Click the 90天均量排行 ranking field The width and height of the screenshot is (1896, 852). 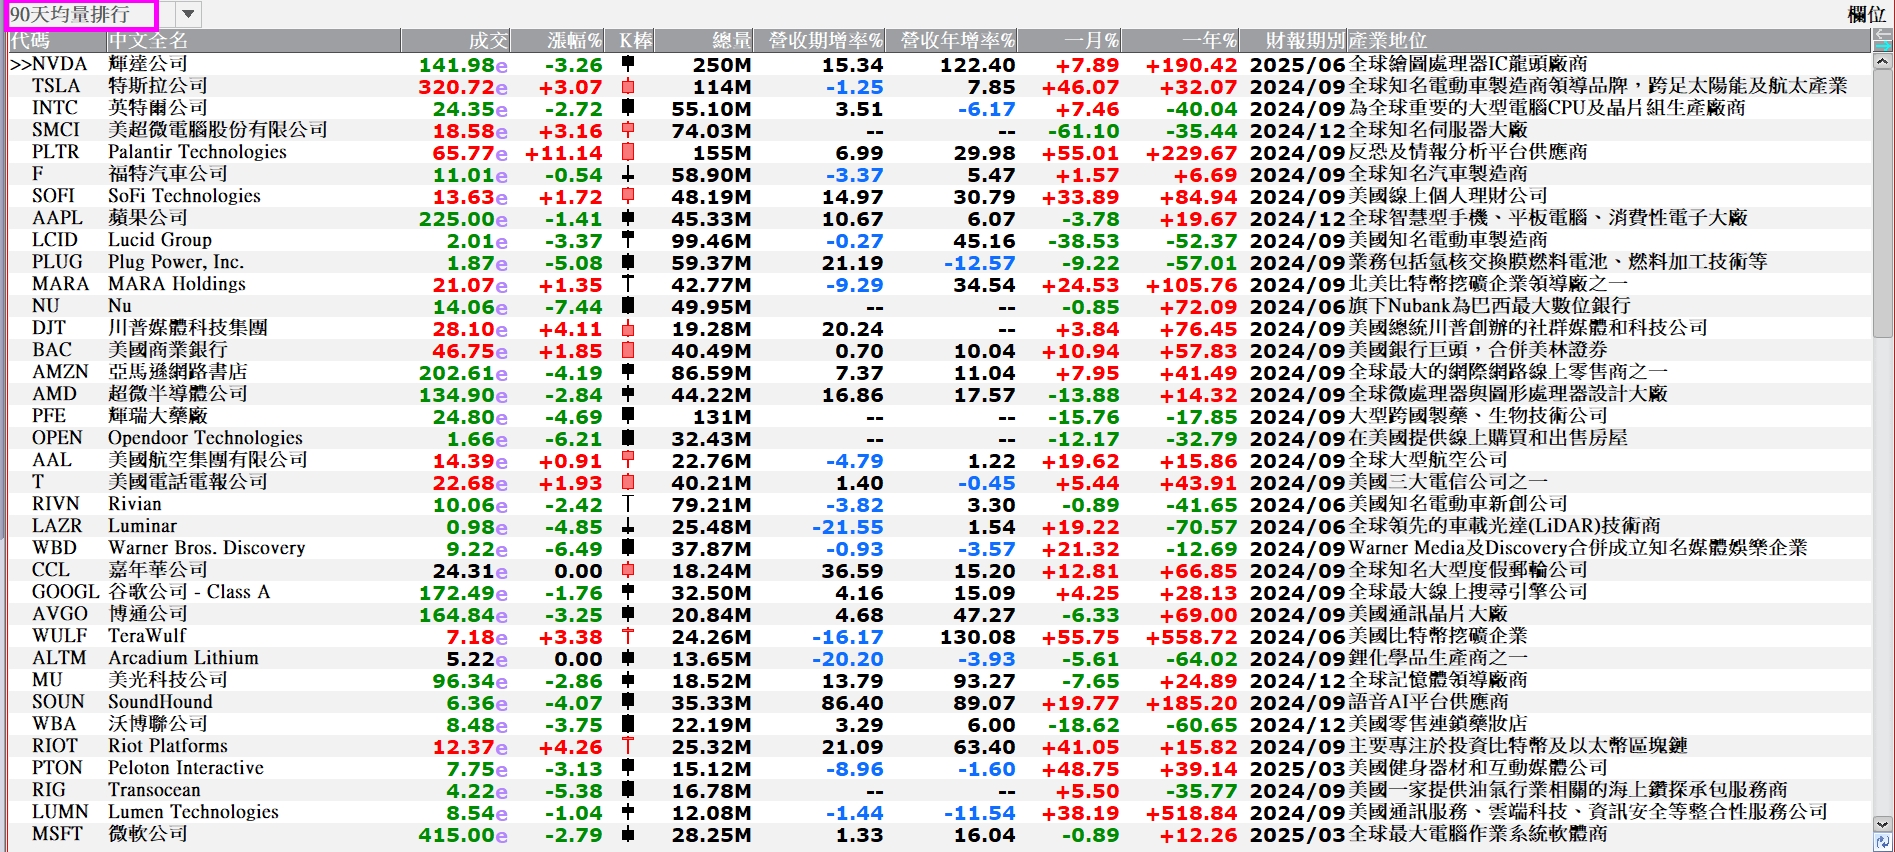click(x=80, y=15)
